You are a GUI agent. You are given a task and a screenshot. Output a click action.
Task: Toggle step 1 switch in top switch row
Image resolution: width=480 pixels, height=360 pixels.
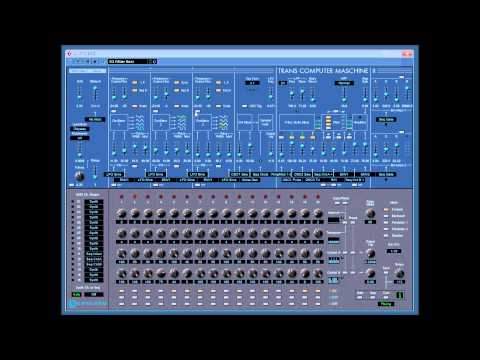(121, 291)
